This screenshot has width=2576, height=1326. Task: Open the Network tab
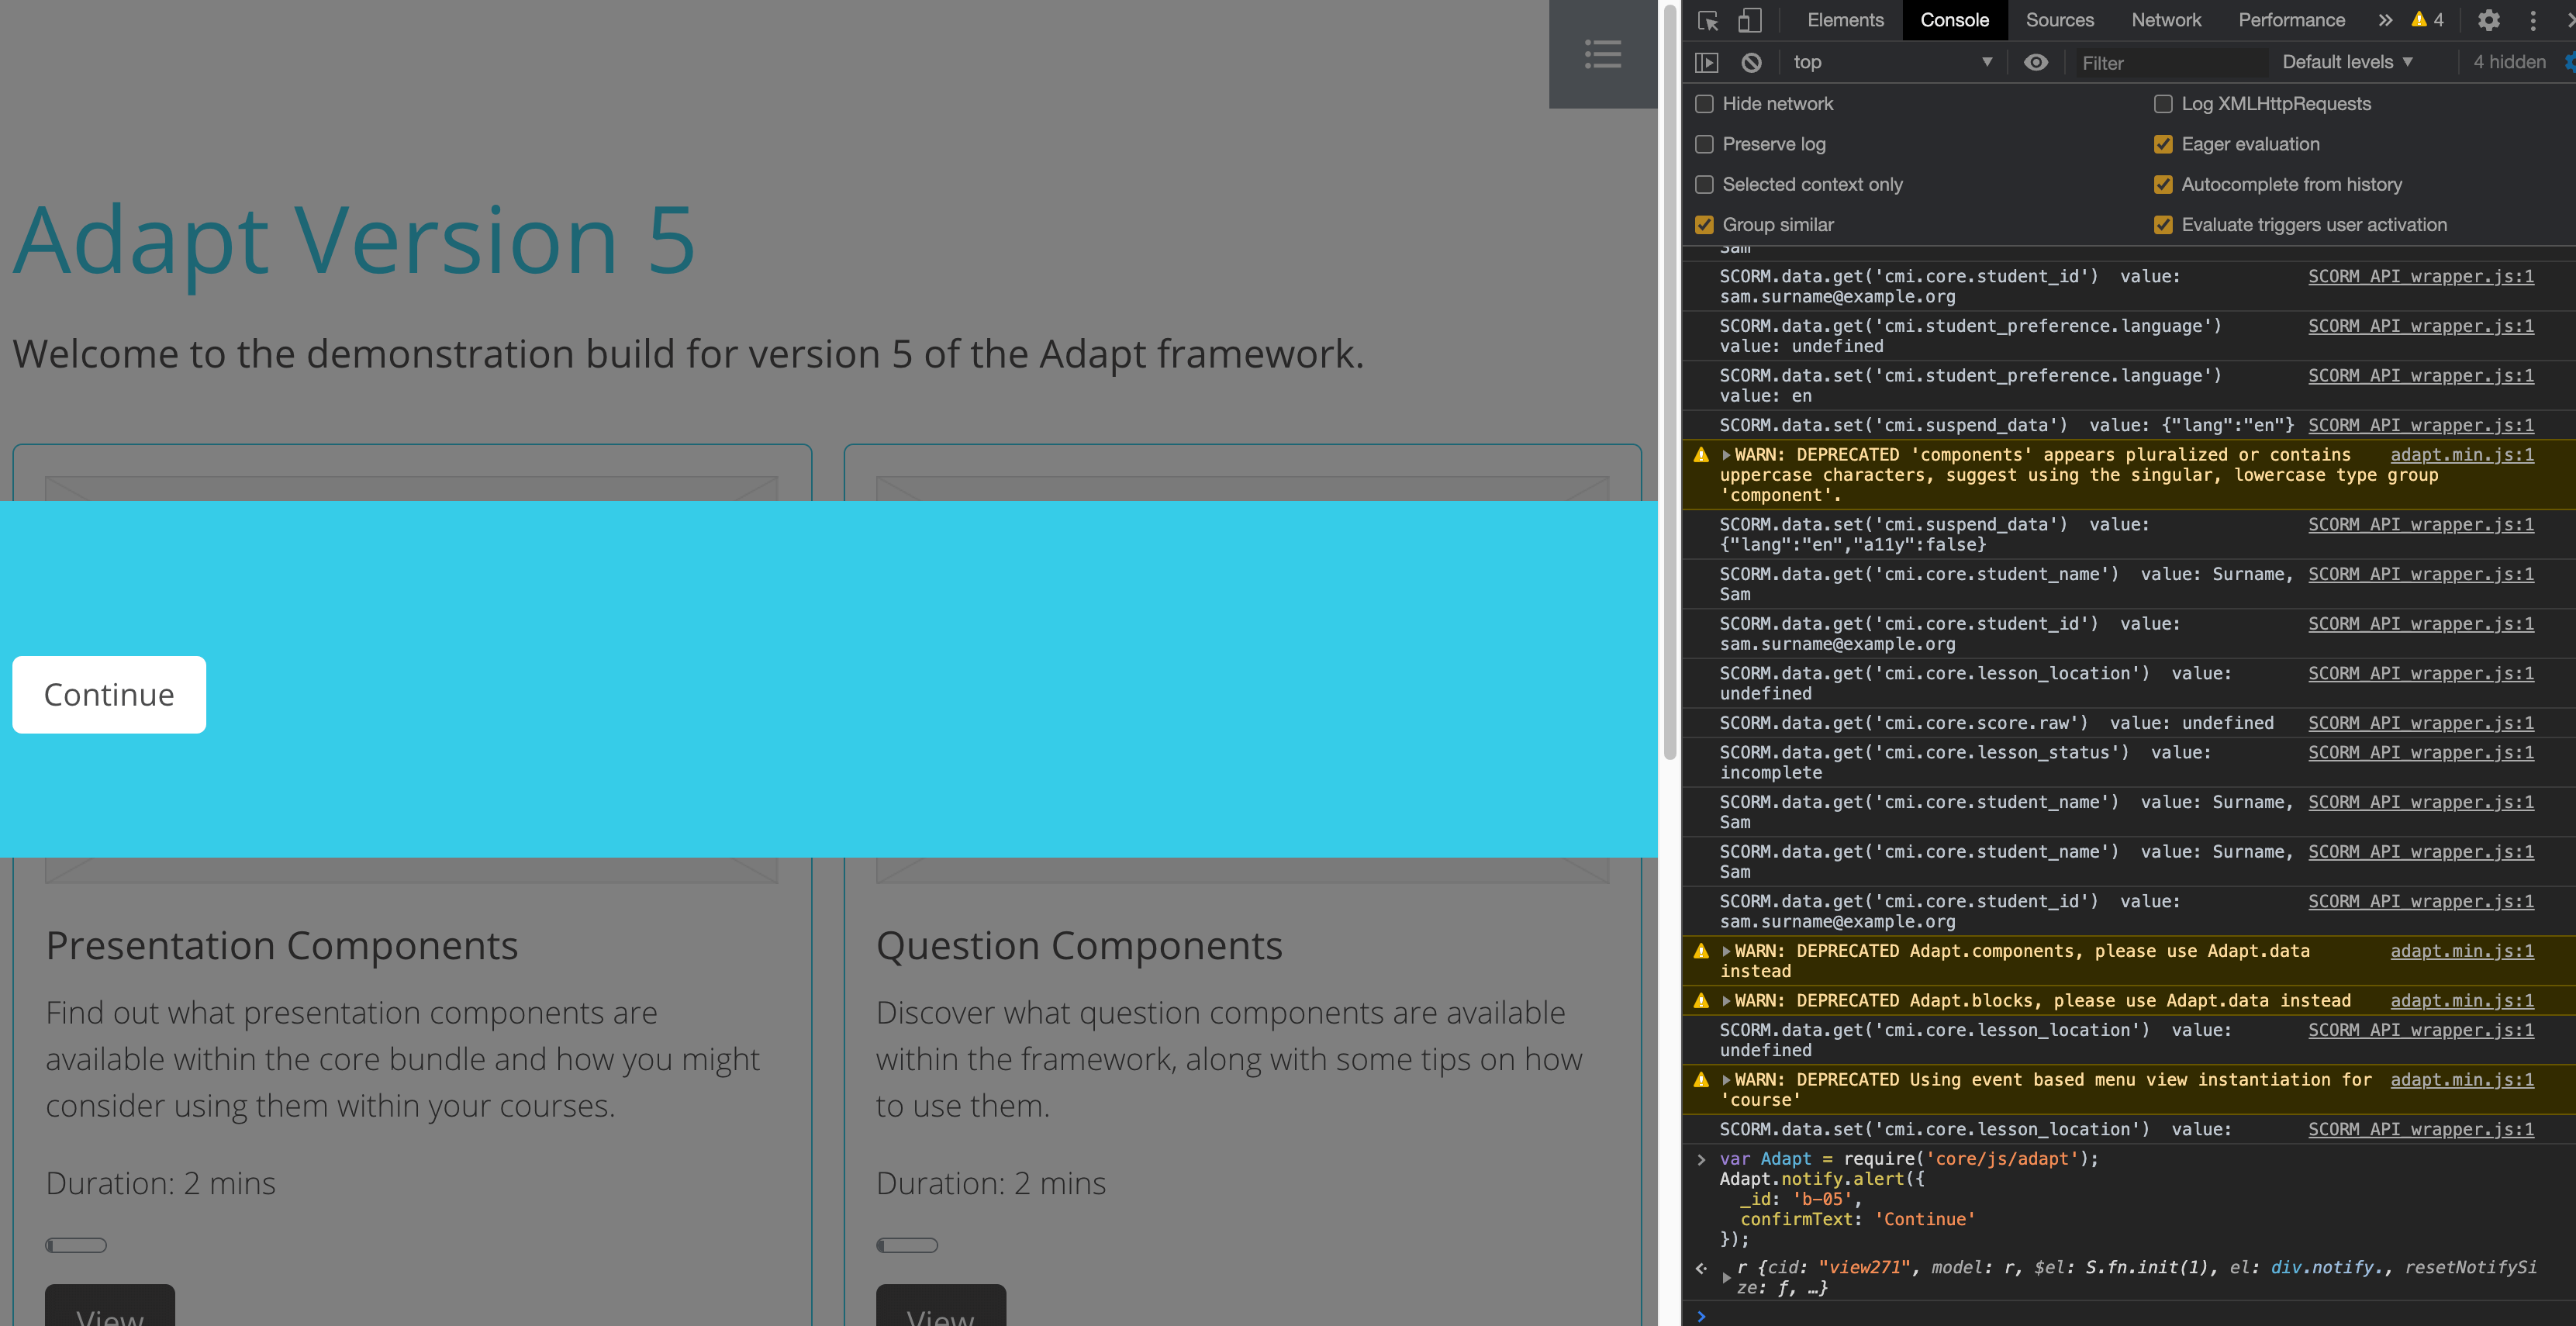pyautogui.click(x=2166, y=20)
